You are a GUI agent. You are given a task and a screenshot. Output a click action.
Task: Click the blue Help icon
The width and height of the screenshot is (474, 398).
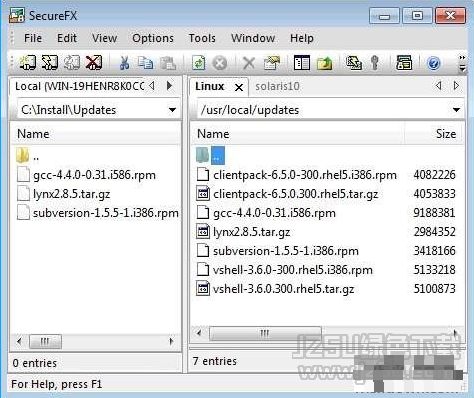click(434, 63)
